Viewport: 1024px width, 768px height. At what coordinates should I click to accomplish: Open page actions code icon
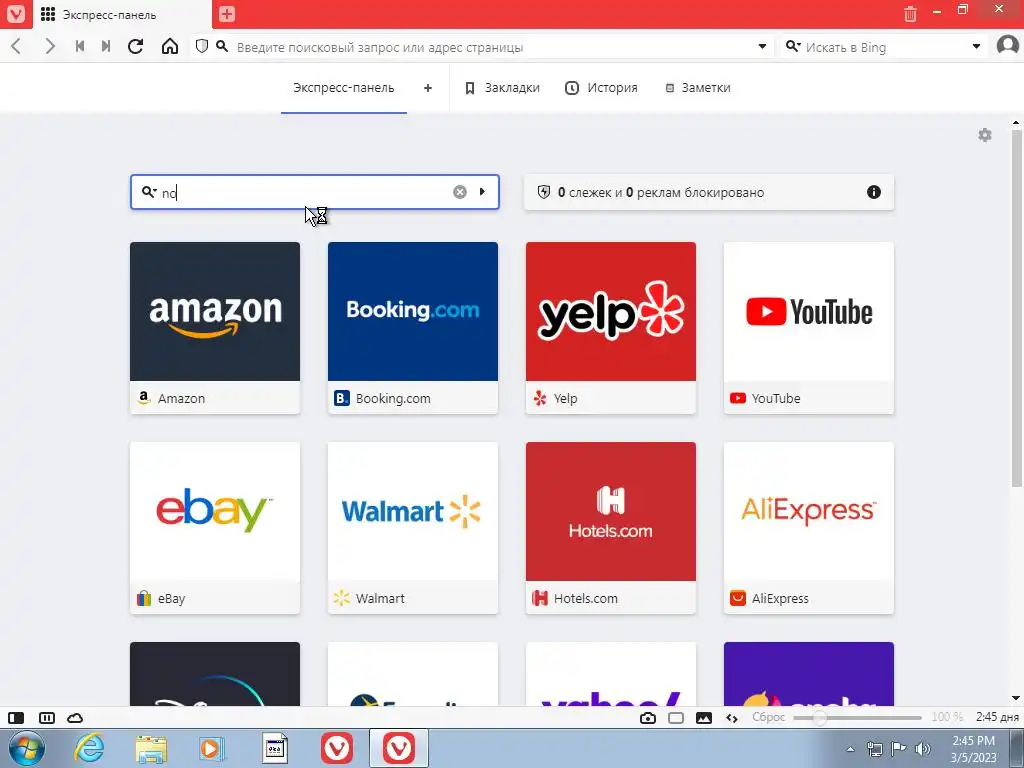point(732,718)
